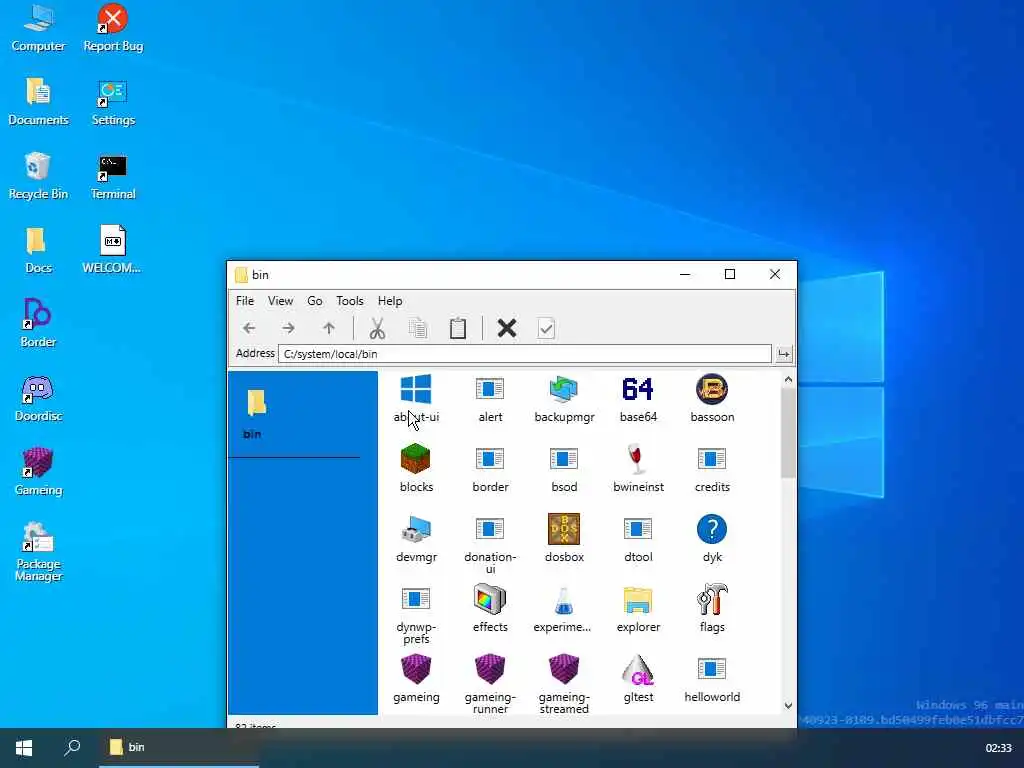Open the Package Manager desktop shortcut
Viewport: 1024px width, 768px height.
coord(39,552)
